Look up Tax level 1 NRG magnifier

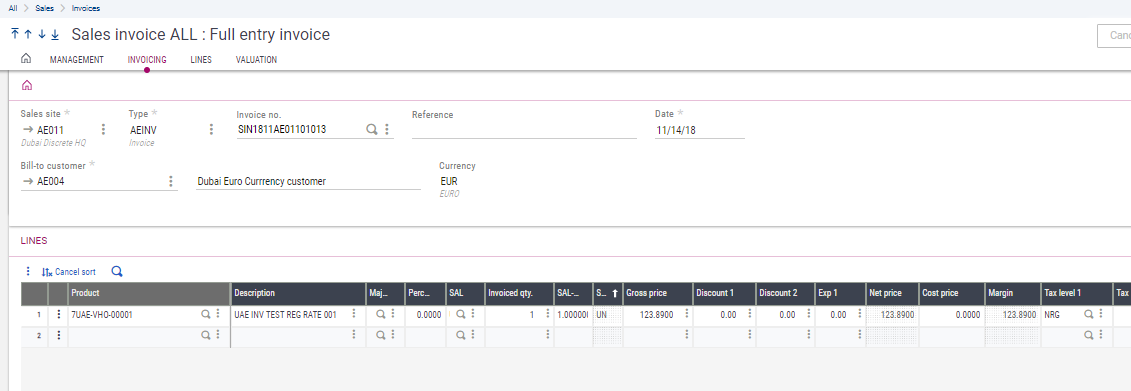click(x=1088, y=314)
